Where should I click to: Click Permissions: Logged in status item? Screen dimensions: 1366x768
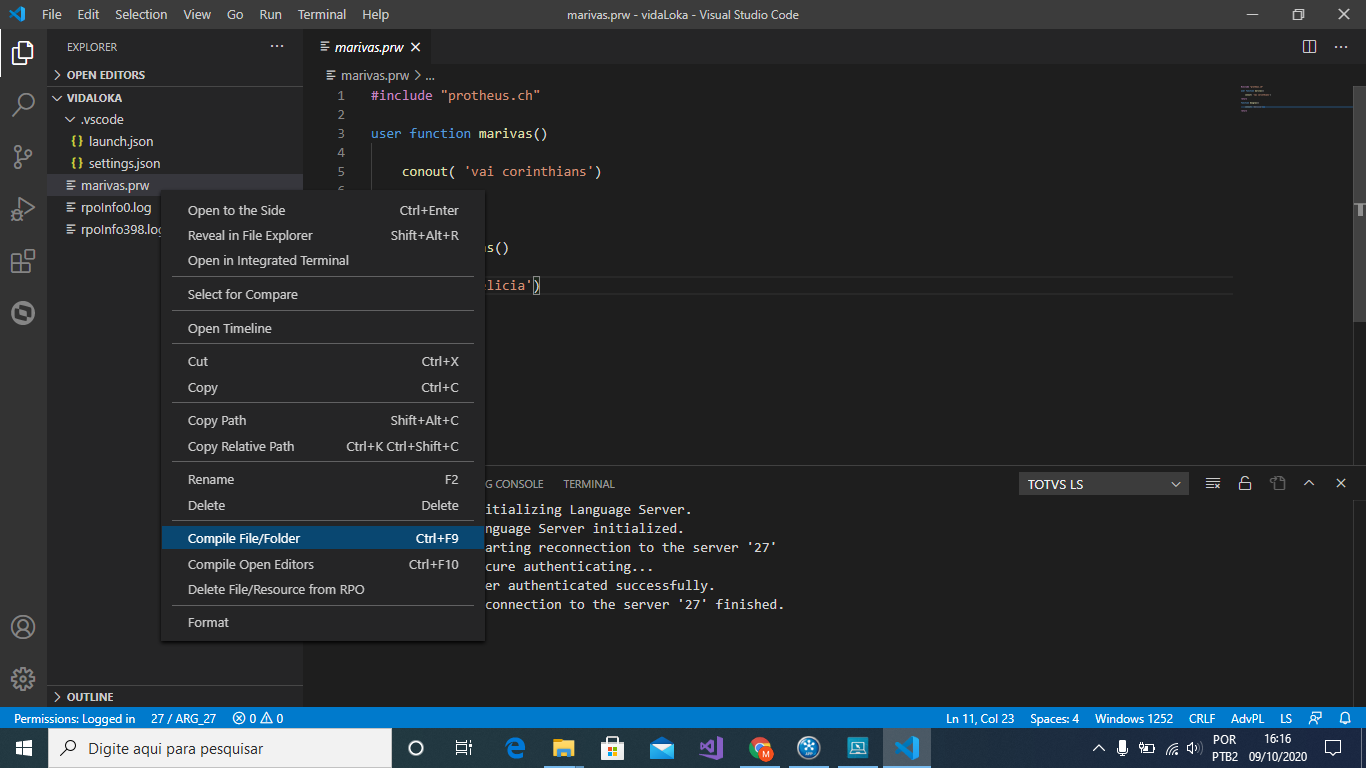[x=75, y=718]
